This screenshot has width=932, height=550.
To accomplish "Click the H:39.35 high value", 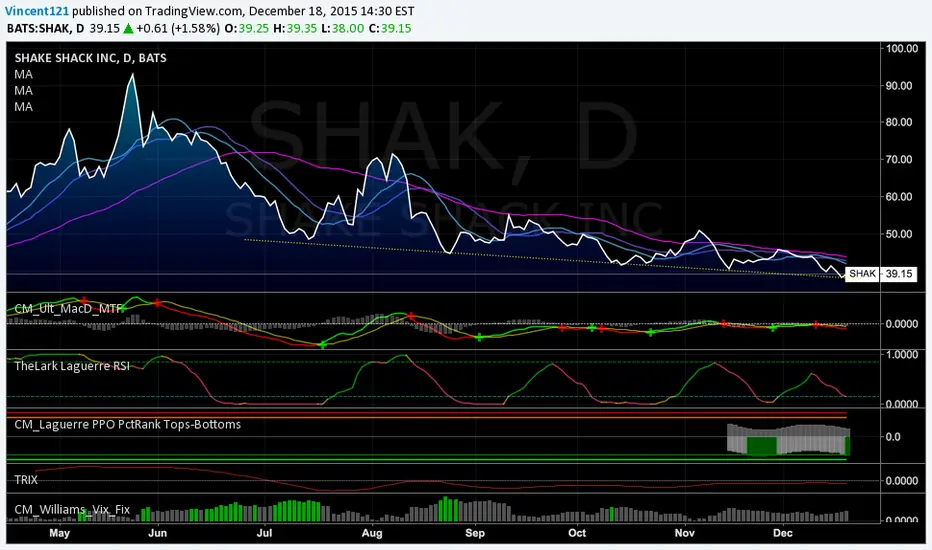I will point(295,28).
